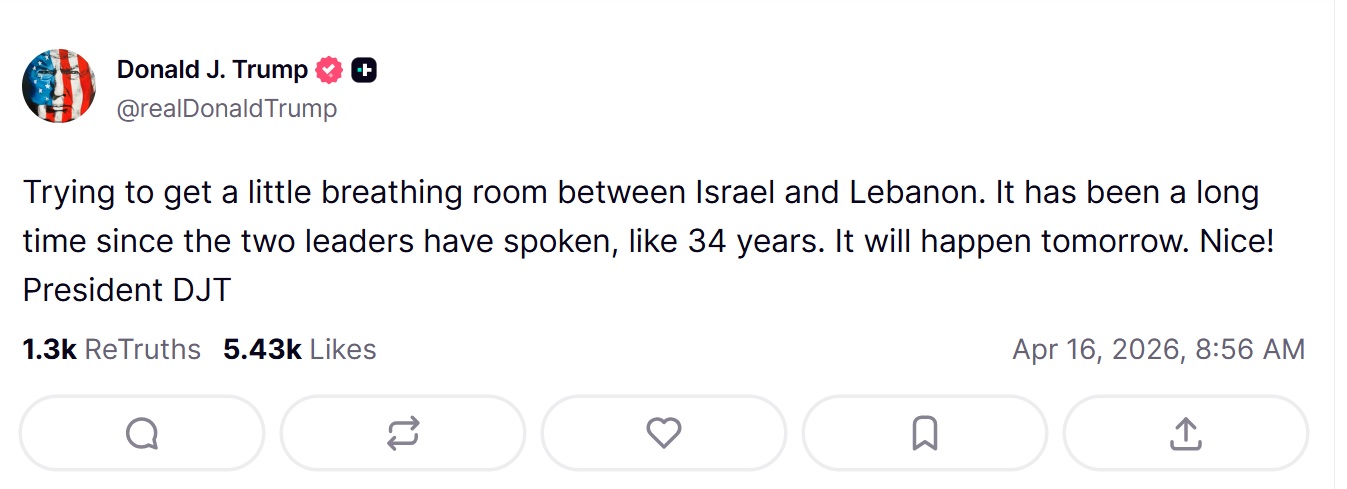
Task: Click the black plus badge beside the name
Action: pos(364,70)
